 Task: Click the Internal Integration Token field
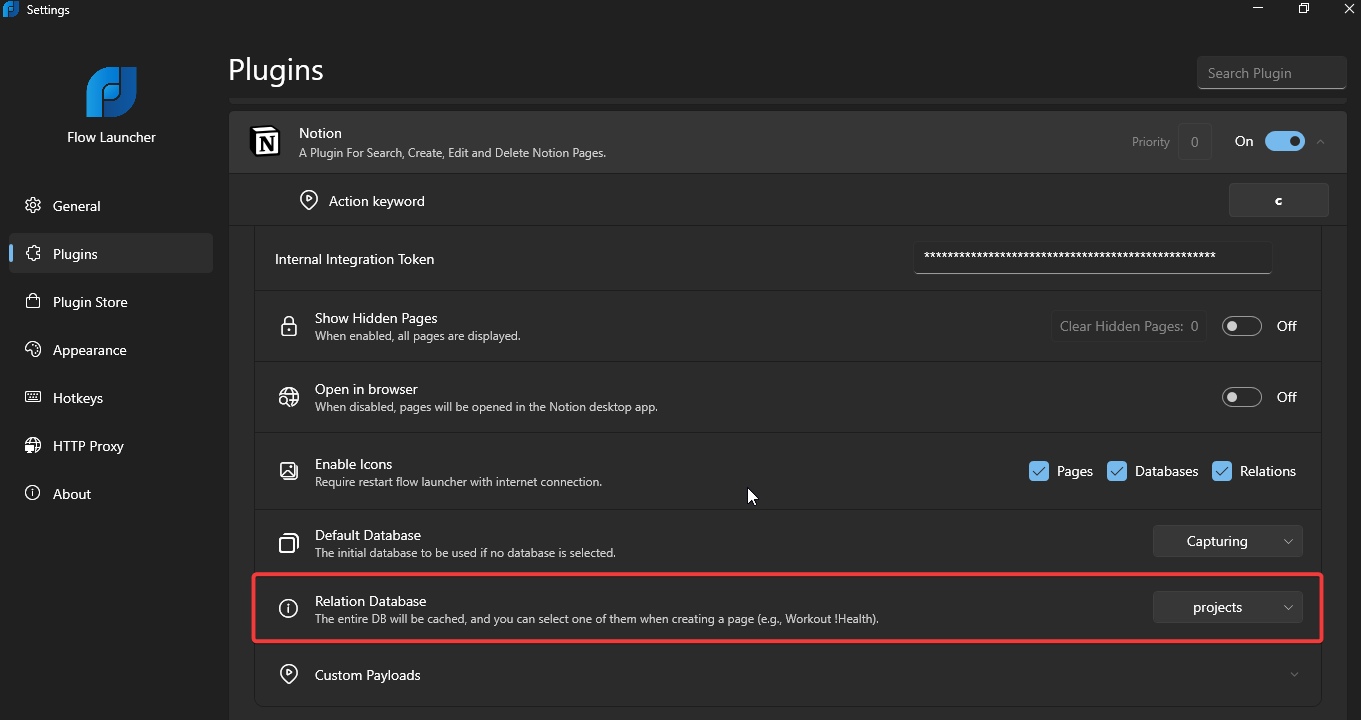[x=1092, y=257]
